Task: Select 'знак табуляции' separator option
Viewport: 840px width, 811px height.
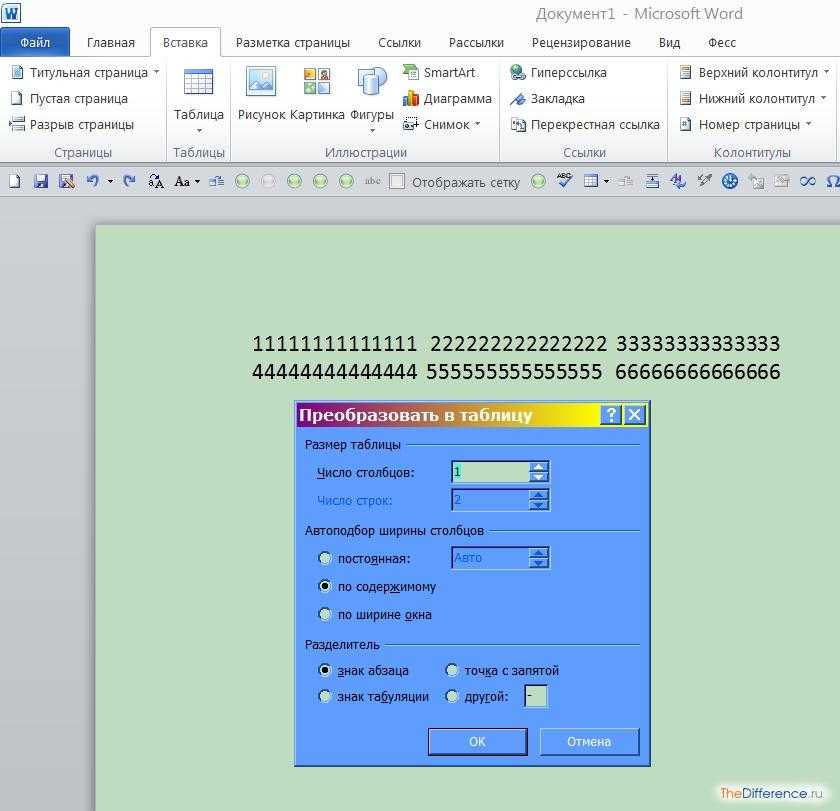Action: tap(324, 696)
